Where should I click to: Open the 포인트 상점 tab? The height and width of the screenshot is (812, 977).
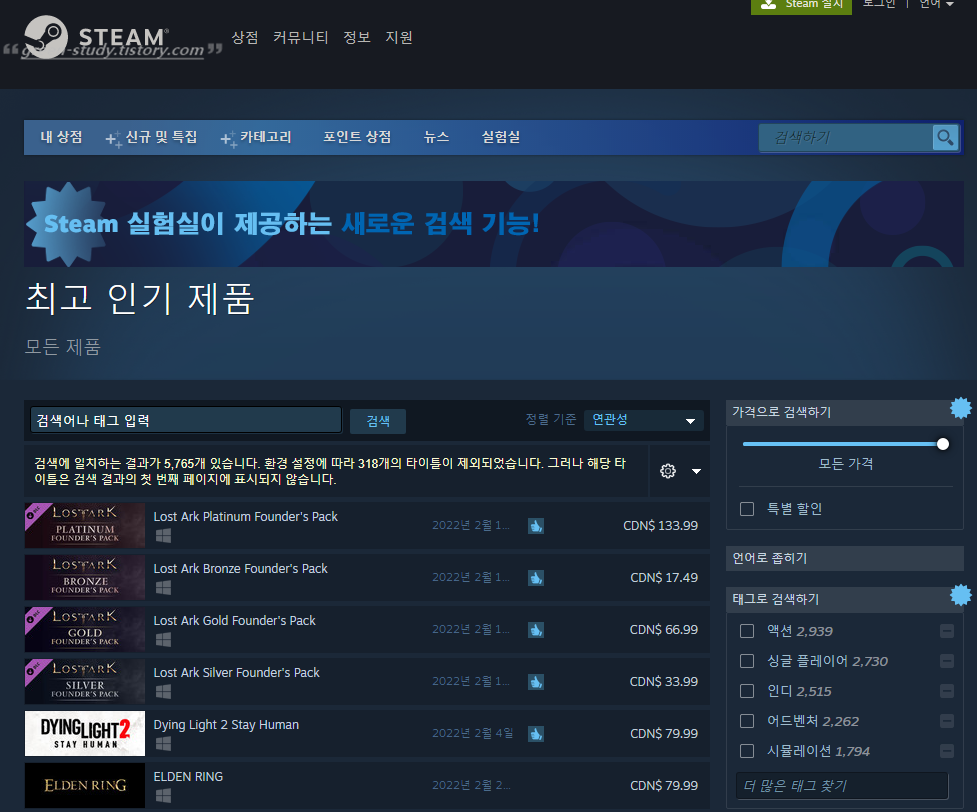[x=357, y=137]
